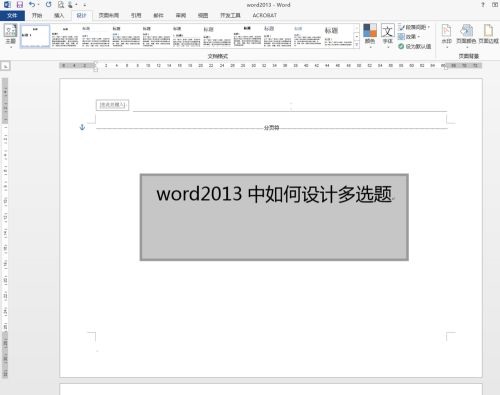Open the 字体 theme fonts dropdown
Image resolution: width=500 pixels, height=395 pixels.
[388, 36]
